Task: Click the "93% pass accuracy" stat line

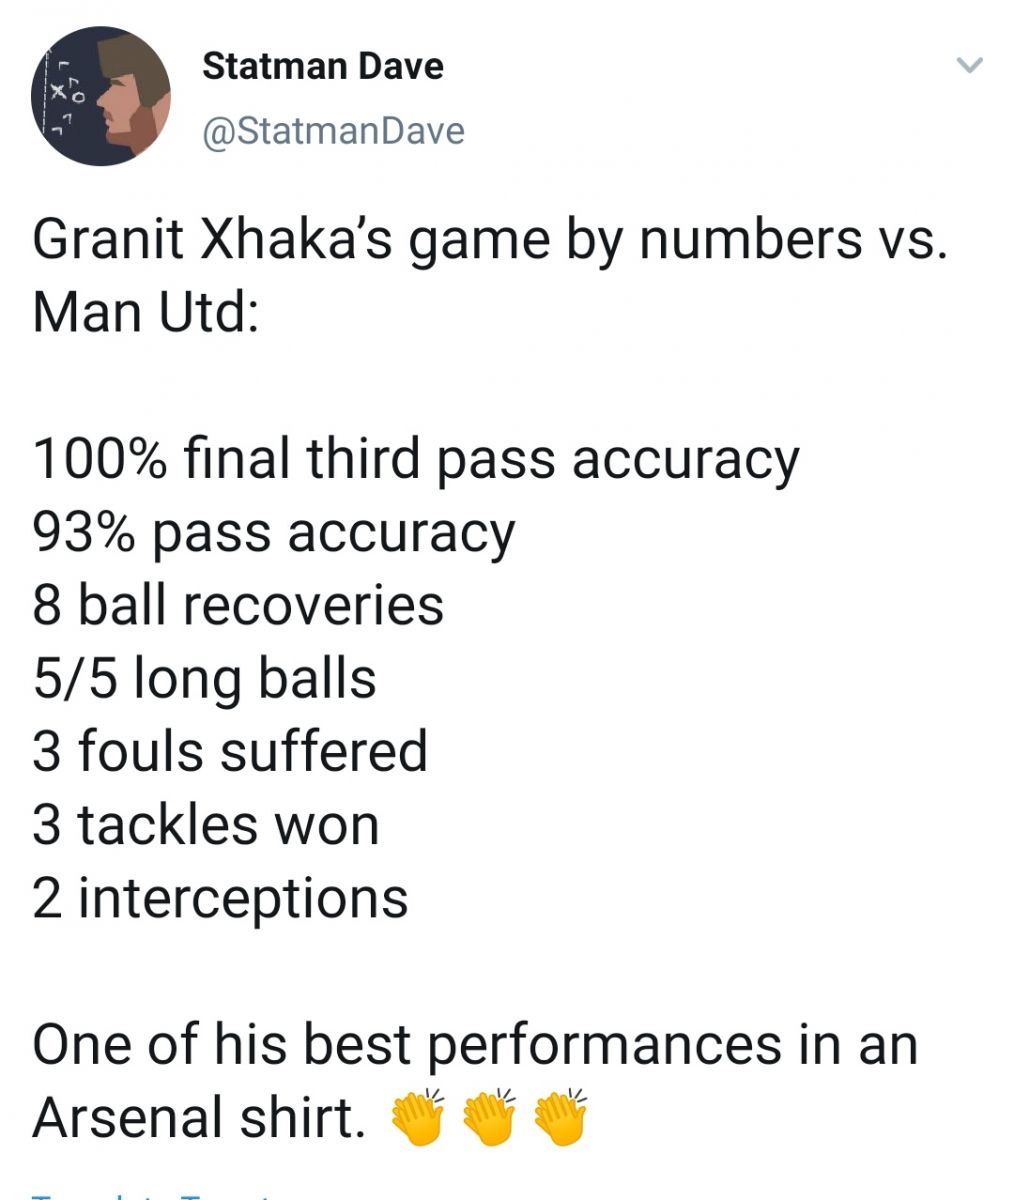Action: click(273, 534)
